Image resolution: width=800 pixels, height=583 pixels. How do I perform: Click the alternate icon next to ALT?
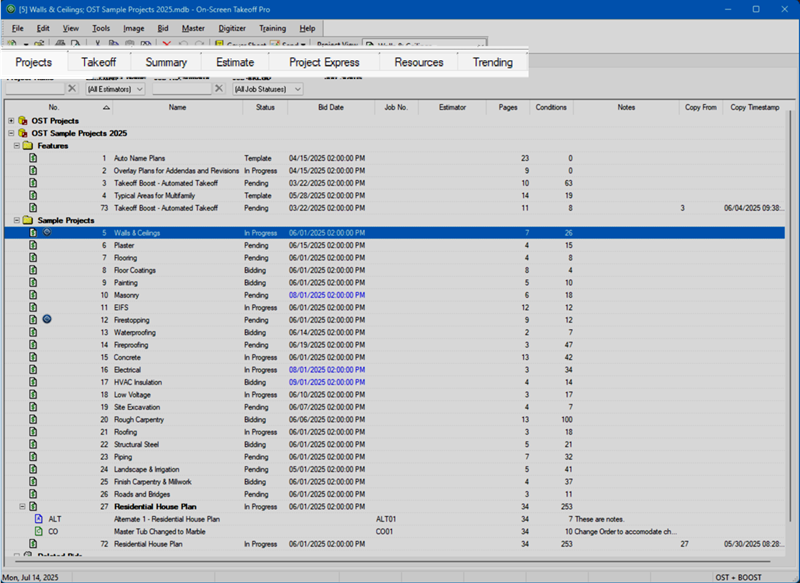pyautogui.click(x=39, y=519)
